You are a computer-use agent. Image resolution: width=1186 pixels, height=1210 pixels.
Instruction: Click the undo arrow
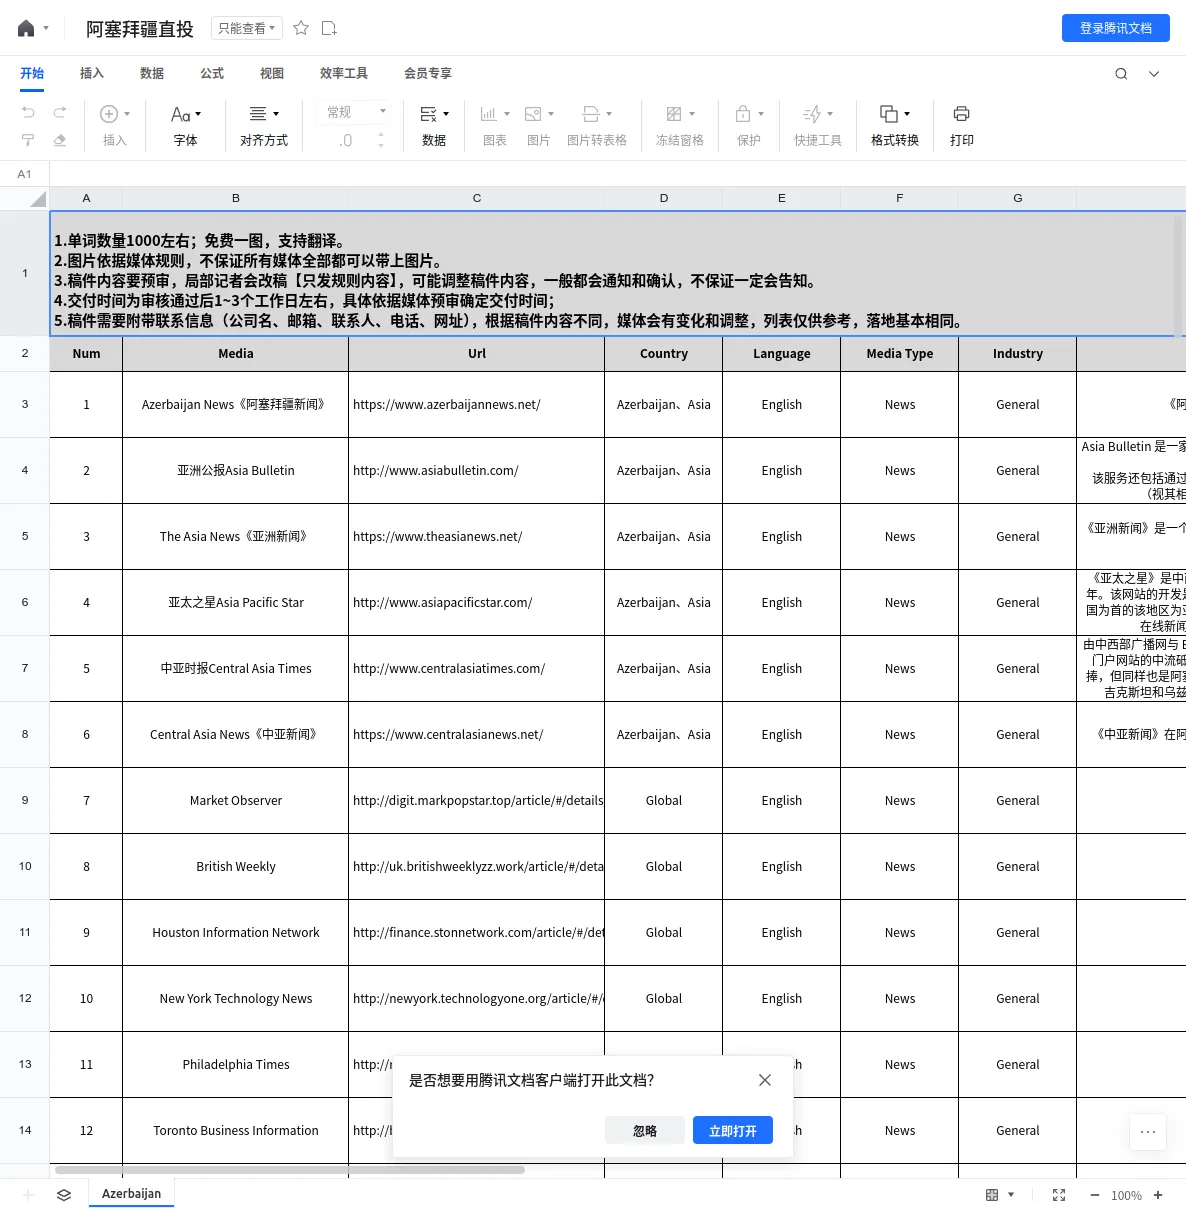(x=28, y=112)
